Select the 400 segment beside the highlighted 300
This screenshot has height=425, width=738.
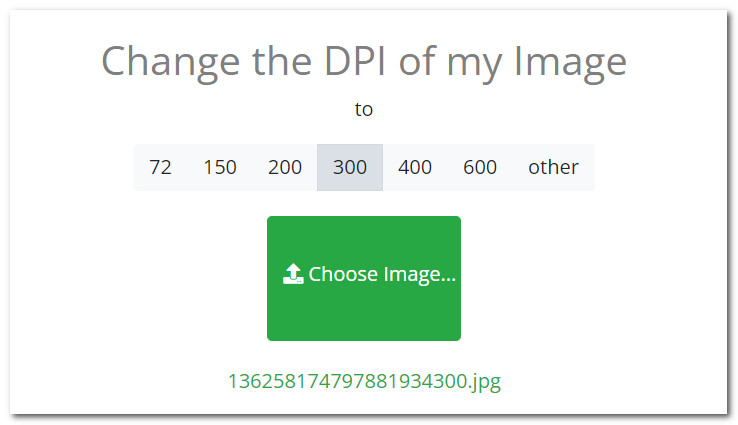point(415,168)
